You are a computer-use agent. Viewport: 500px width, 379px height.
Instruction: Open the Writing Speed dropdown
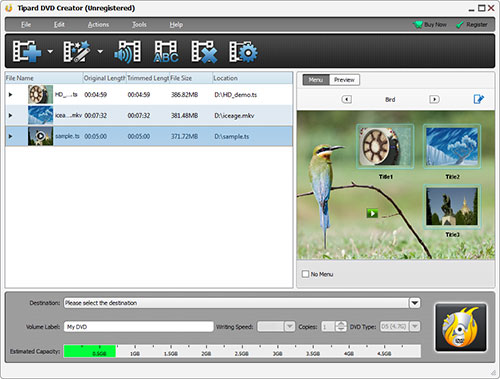click(x=290, y=326)
